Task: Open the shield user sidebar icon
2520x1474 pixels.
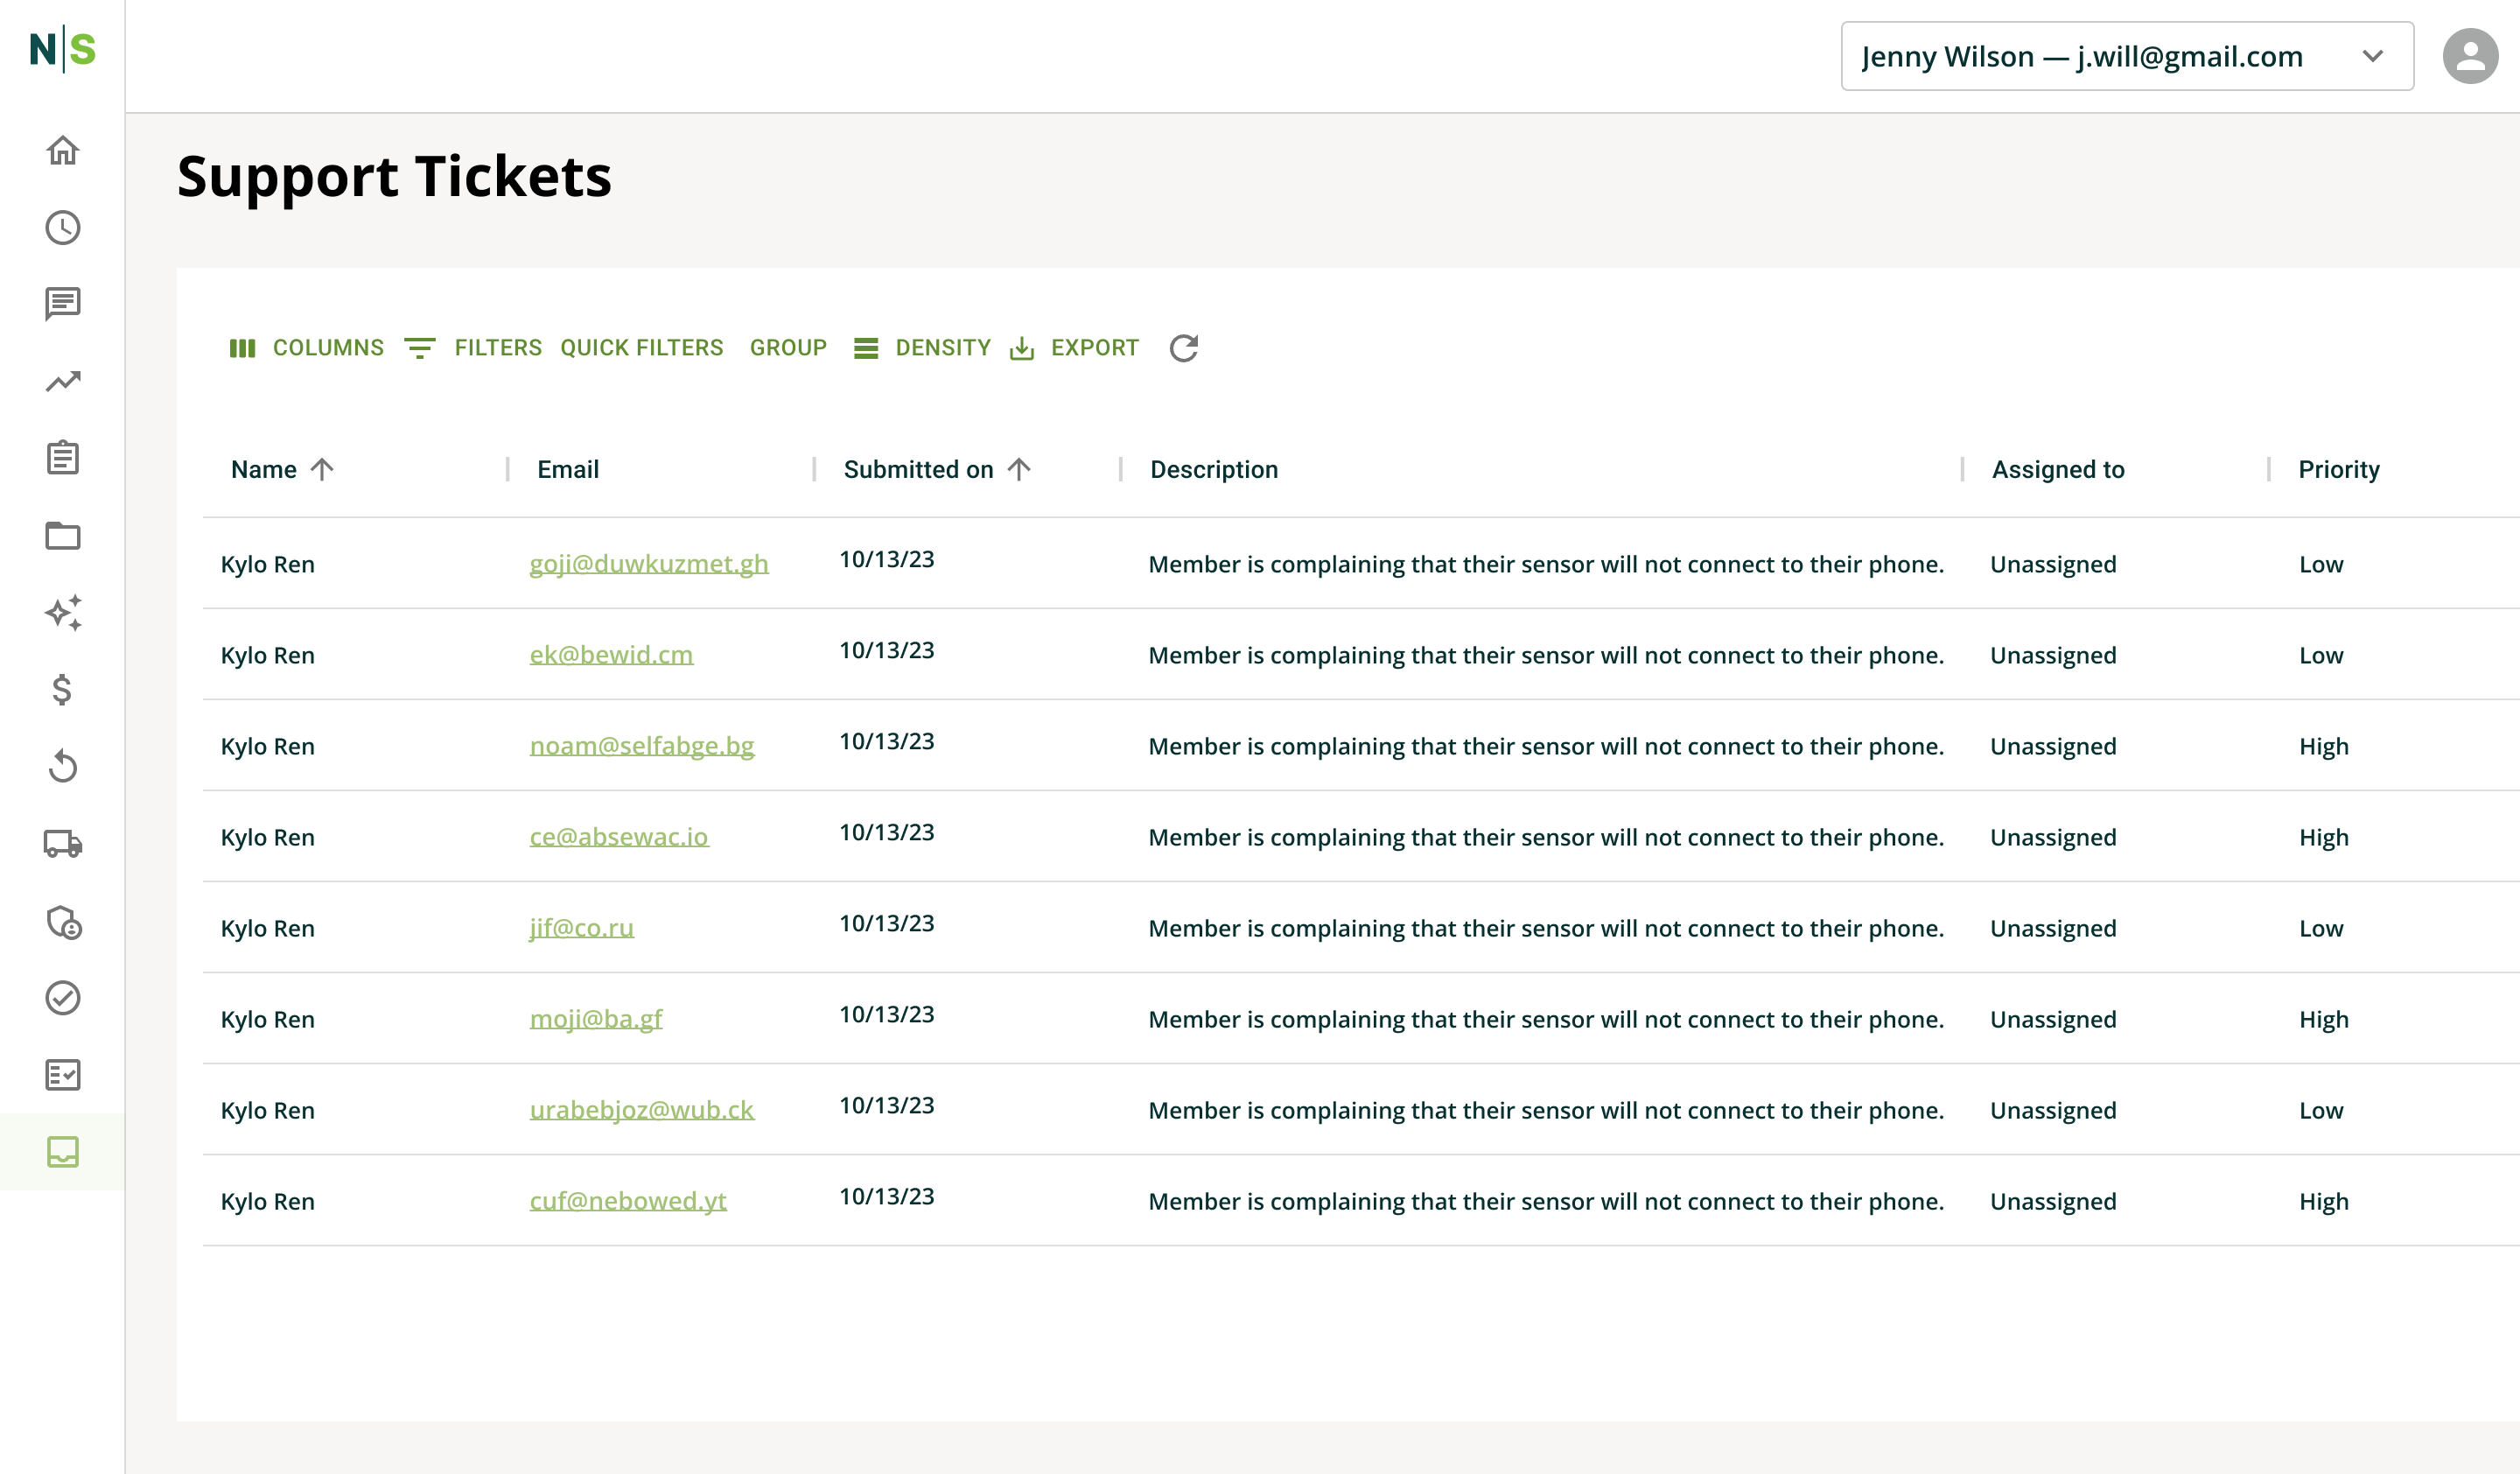Action: point(62,921)
